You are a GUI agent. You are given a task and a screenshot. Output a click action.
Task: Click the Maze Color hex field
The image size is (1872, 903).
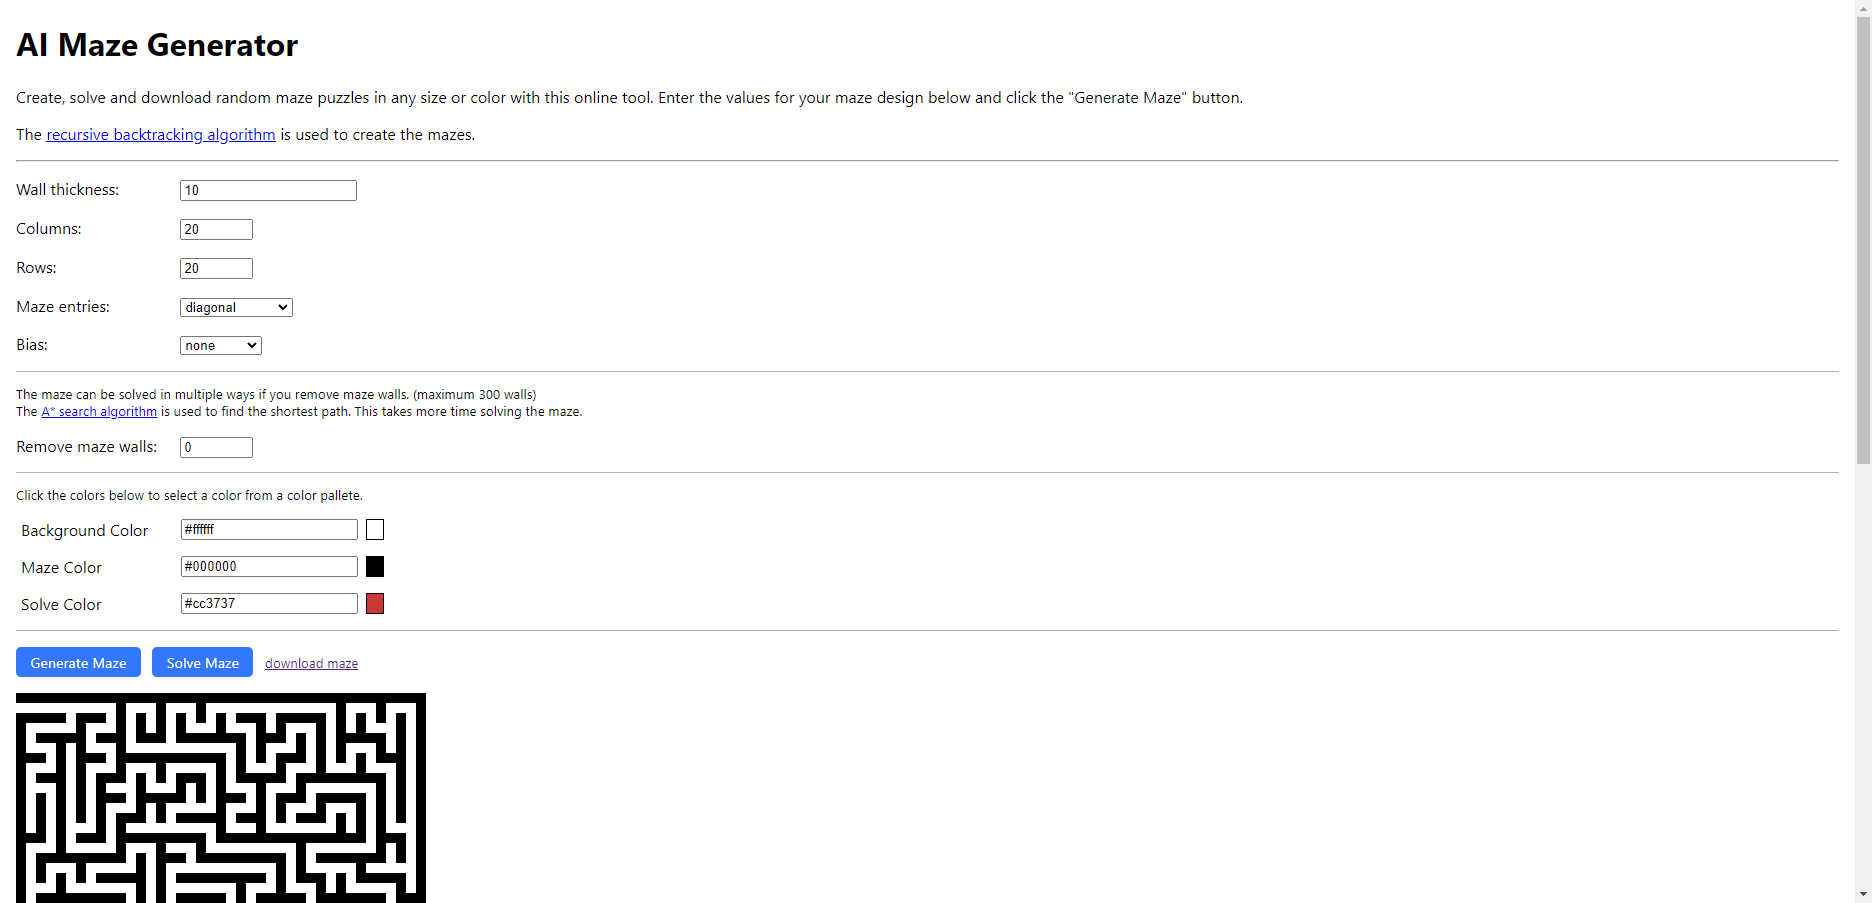click(x=269, y=567)
